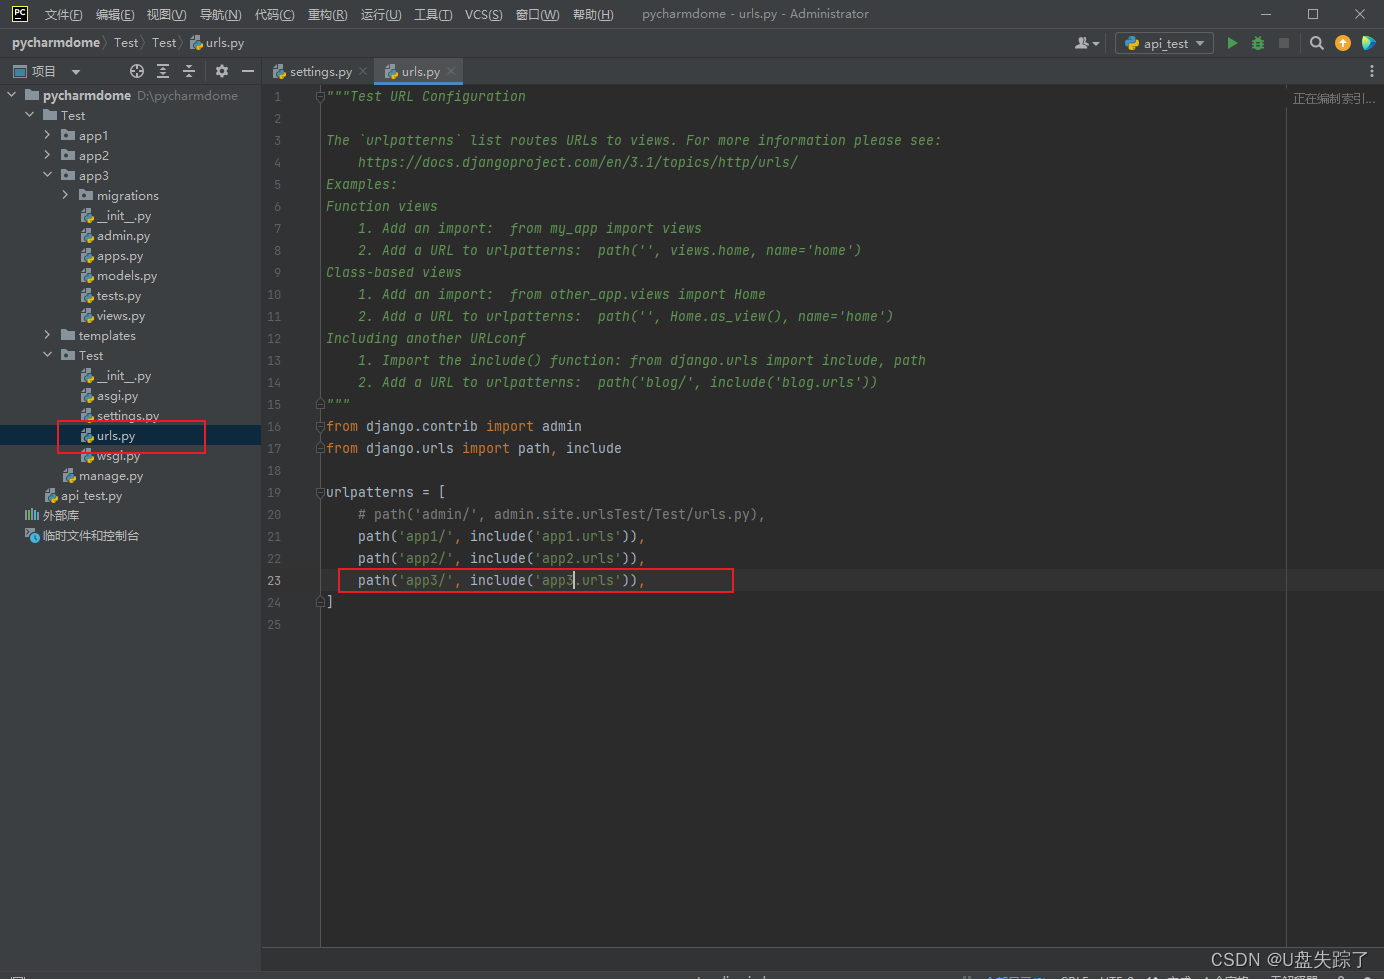1384x979 pixels.
Task: Open editor options with the vertical dots icon
Action: click(1372, 71)
